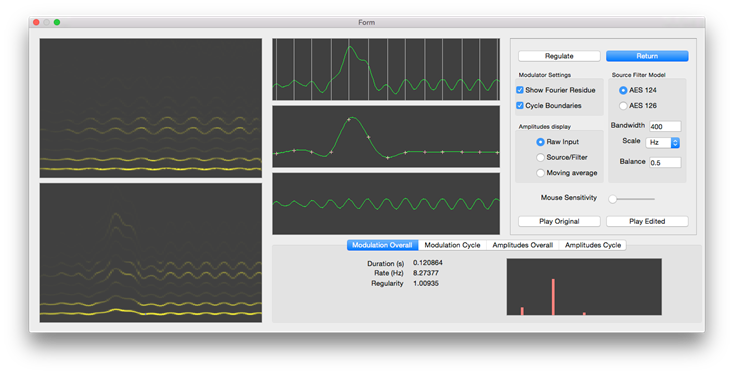734x374 pixels.
Task: Click the upper-left spectrogram panel
Action: pos(151,108)
